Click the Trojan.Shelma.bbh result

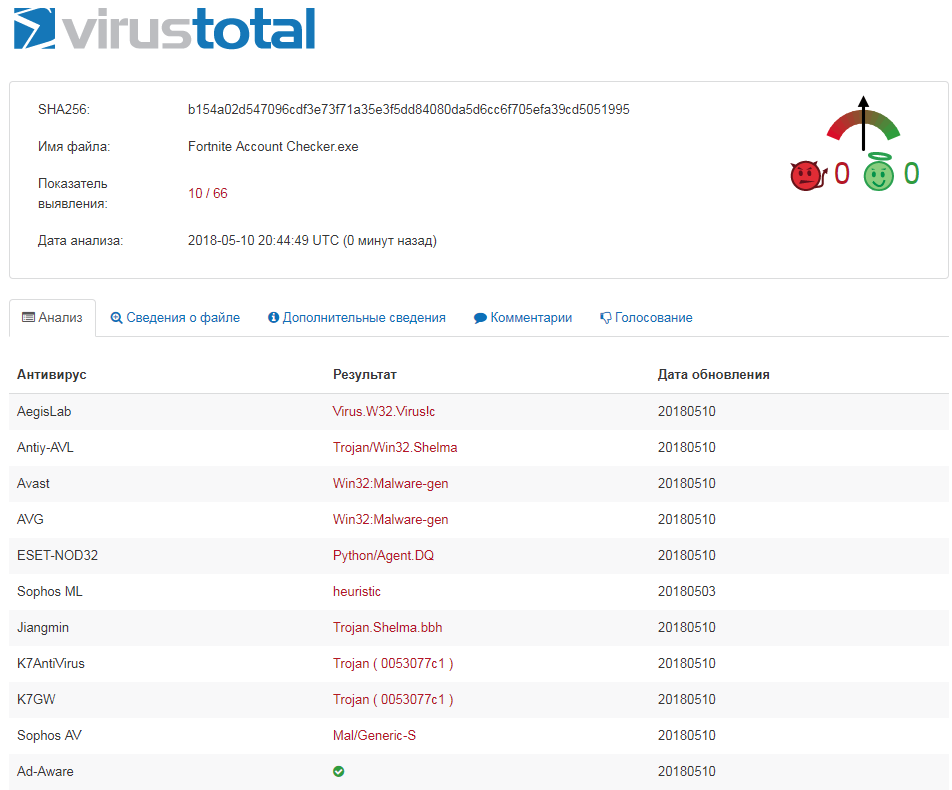tap(387, 627)
